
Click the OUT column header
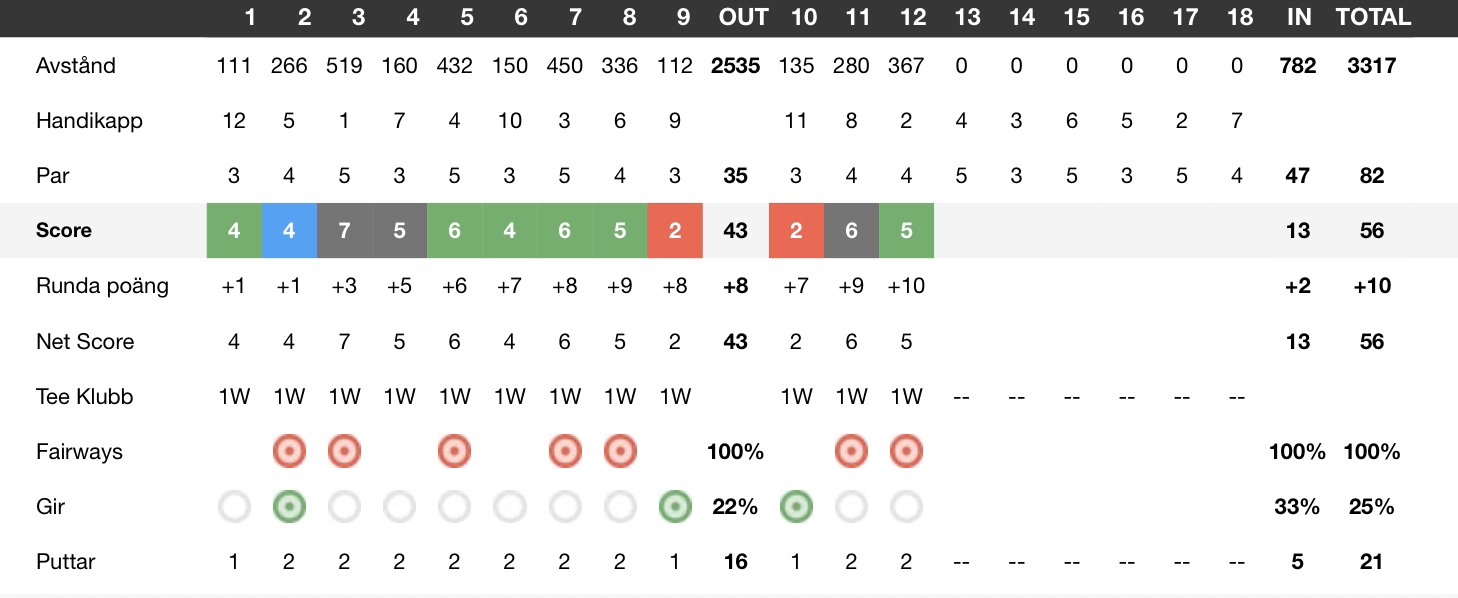(744, 17)
